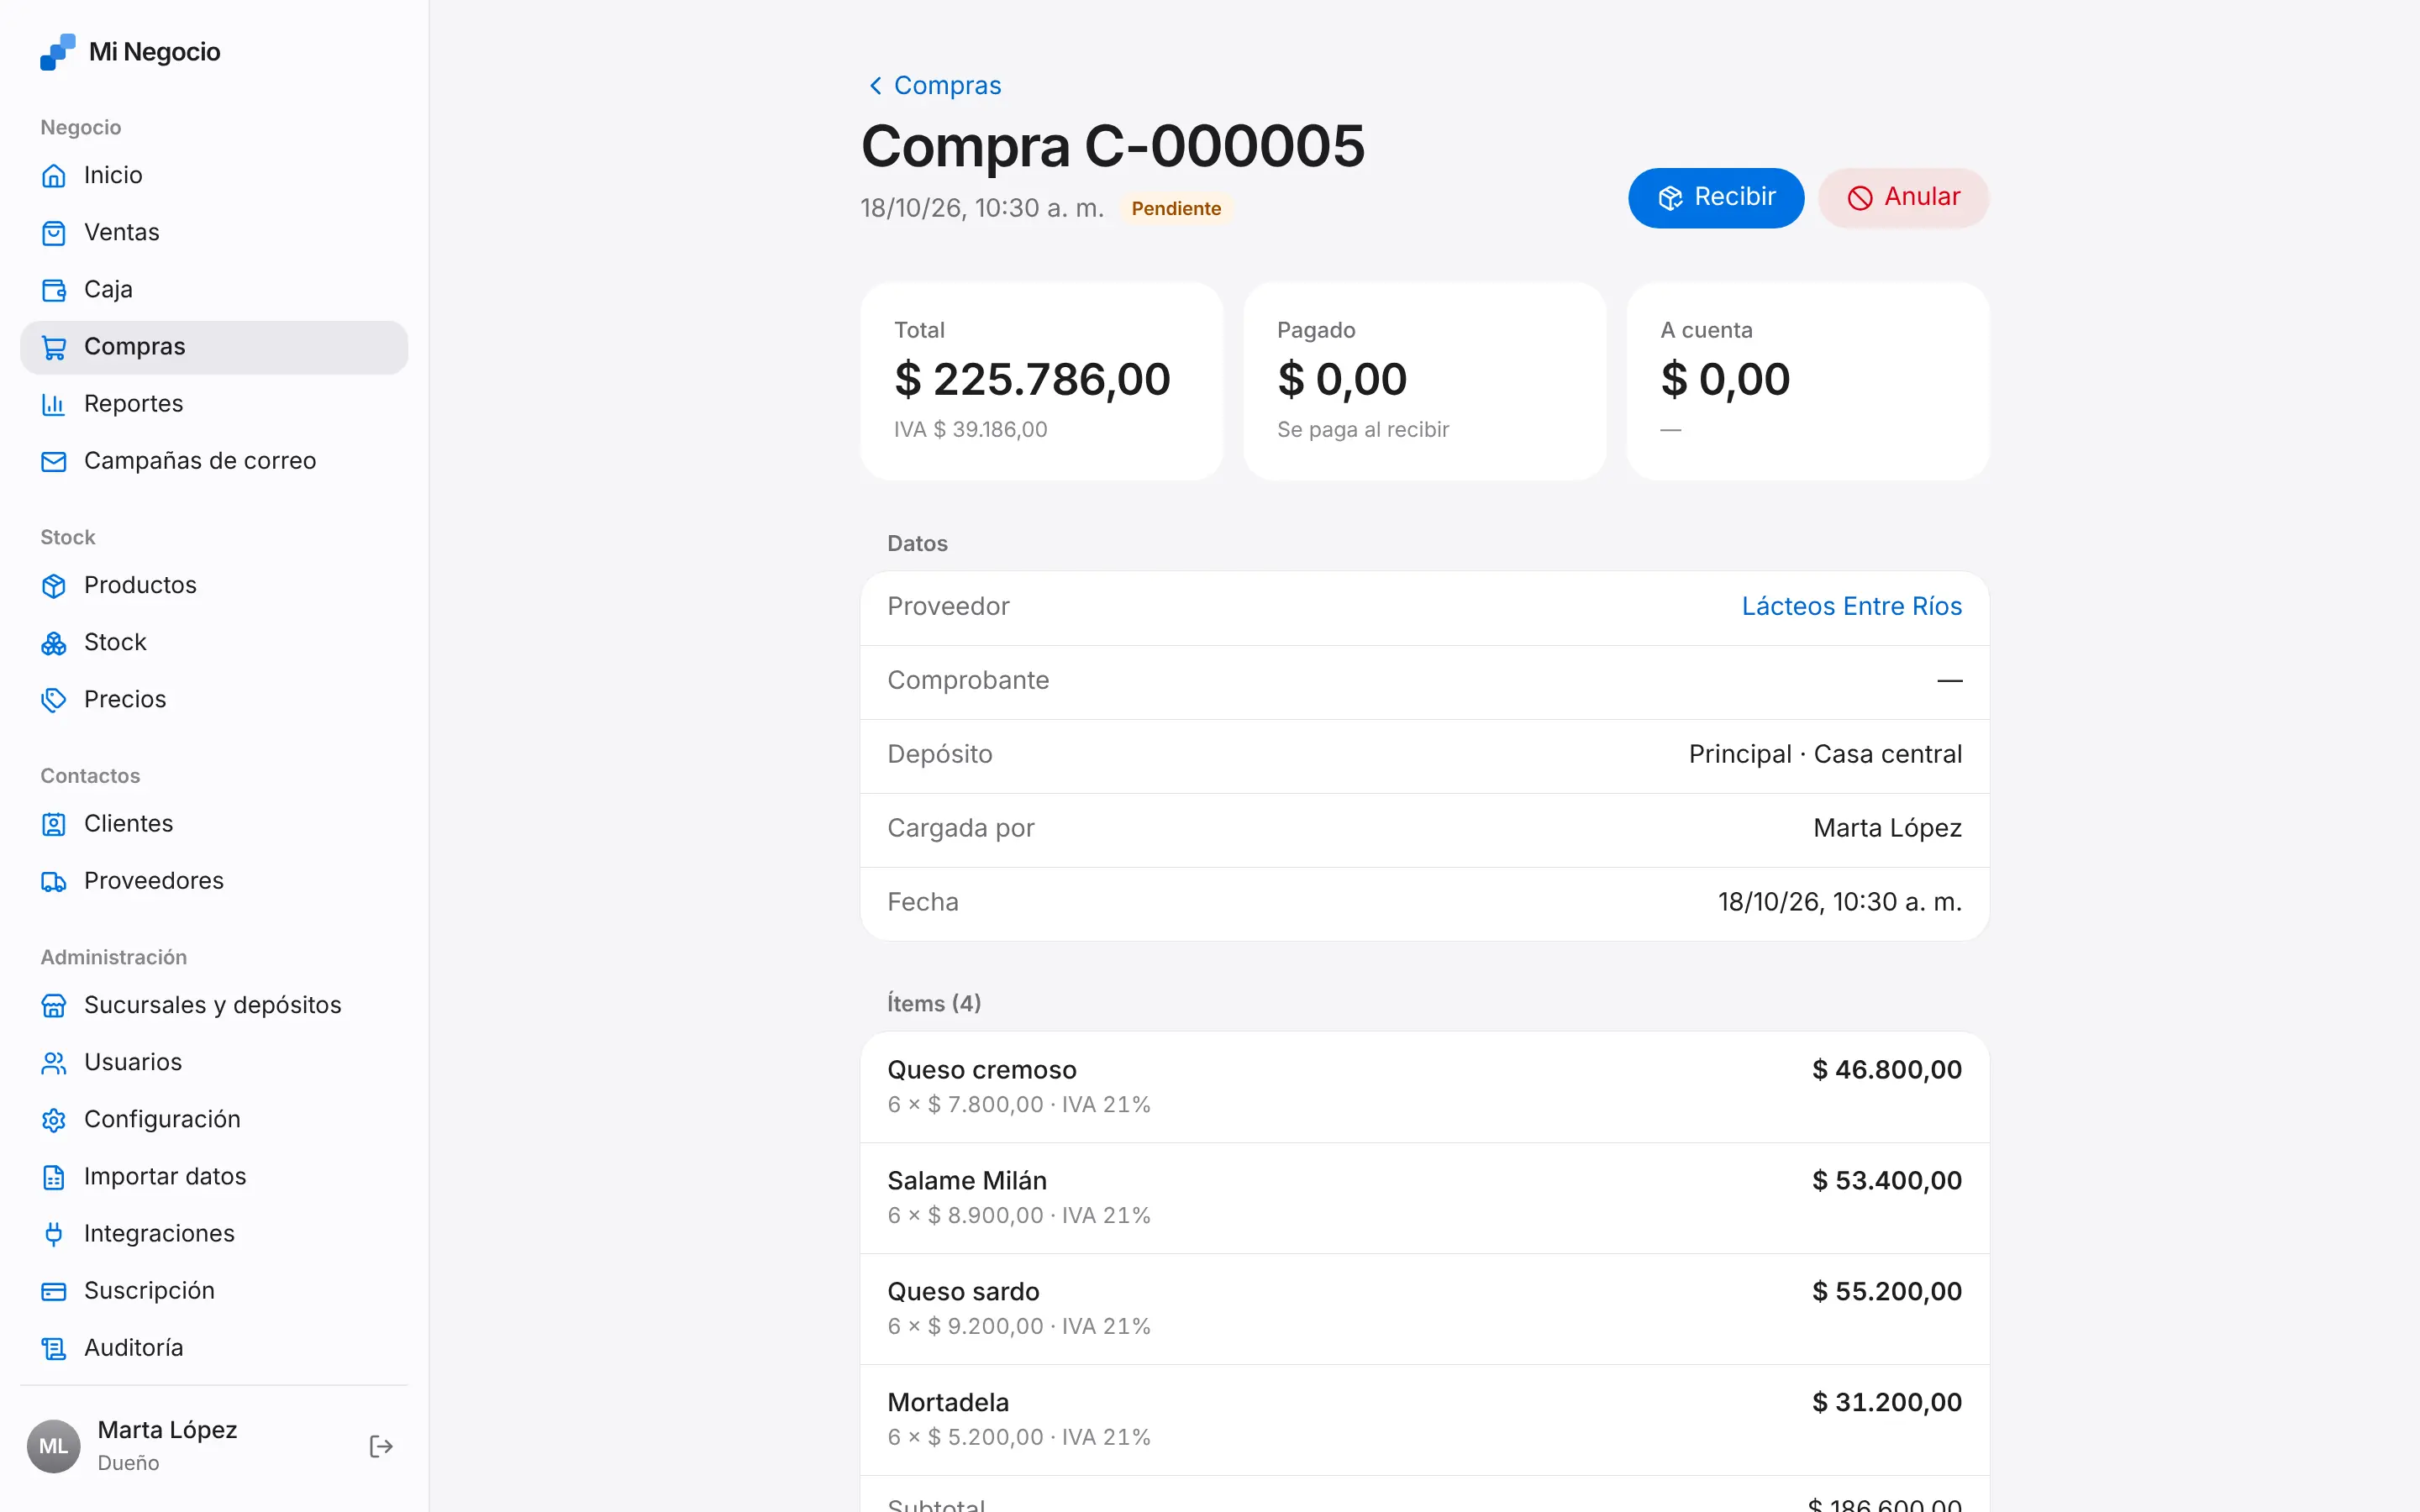The height and width of the screenshot is (1512, 2420).
Task: Receive the purchase with the Recibir button
Action: point(1716,197)
